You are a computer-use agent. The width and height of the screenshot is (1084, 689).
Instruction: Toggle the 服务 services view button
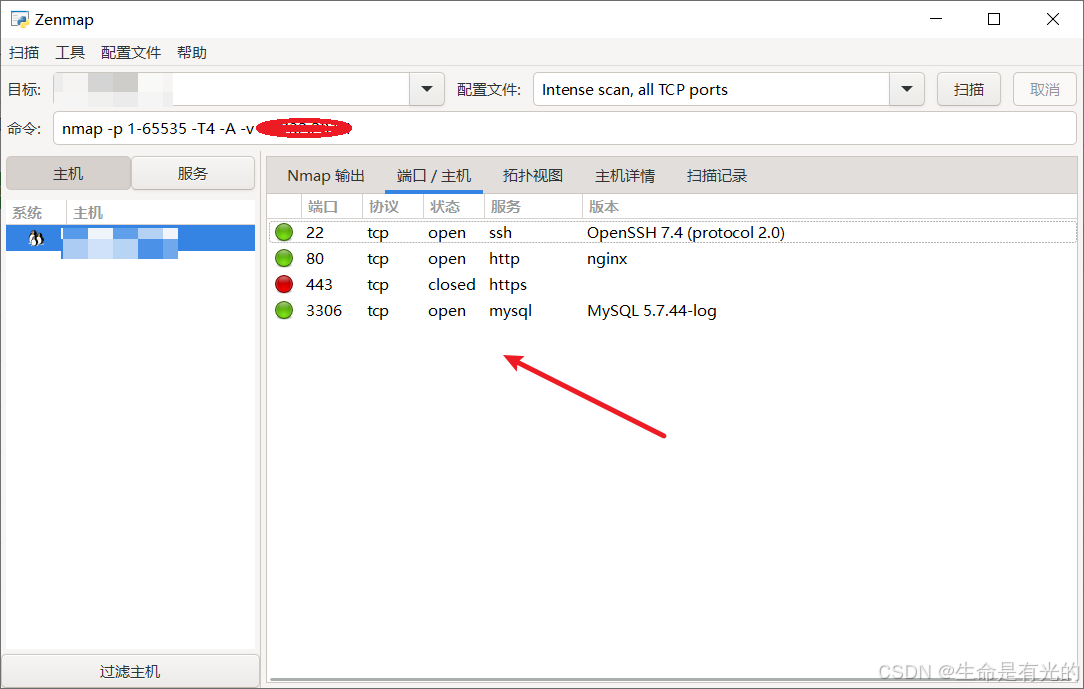[x=193, y=173]
